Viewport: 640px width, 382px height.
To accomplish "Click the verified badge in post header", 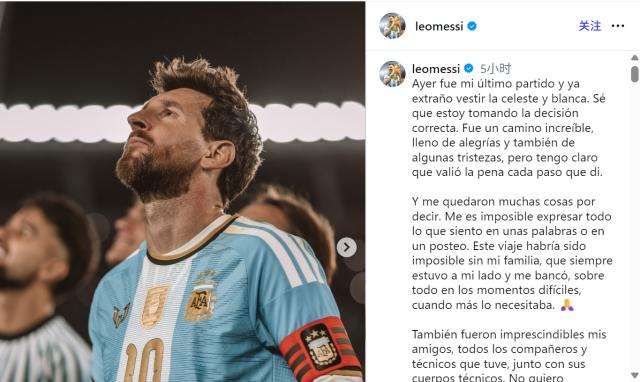I will (472, 26).
